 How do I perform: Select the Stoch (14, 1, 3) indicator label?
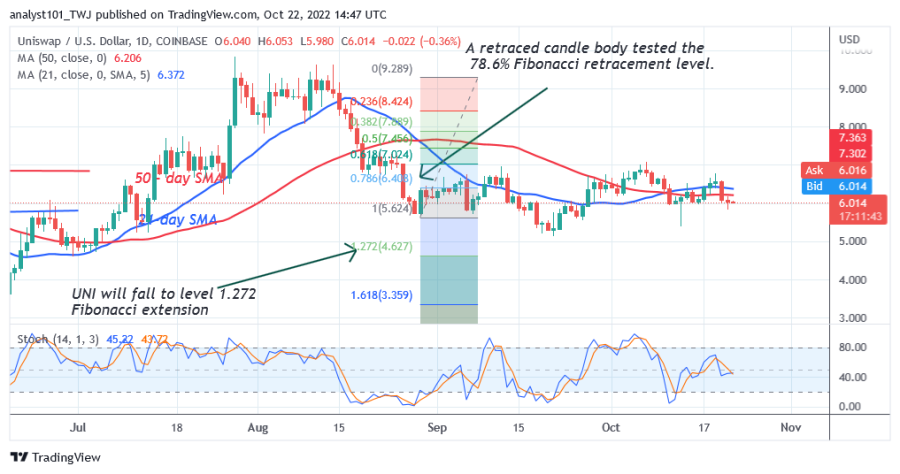click(57, 339)
